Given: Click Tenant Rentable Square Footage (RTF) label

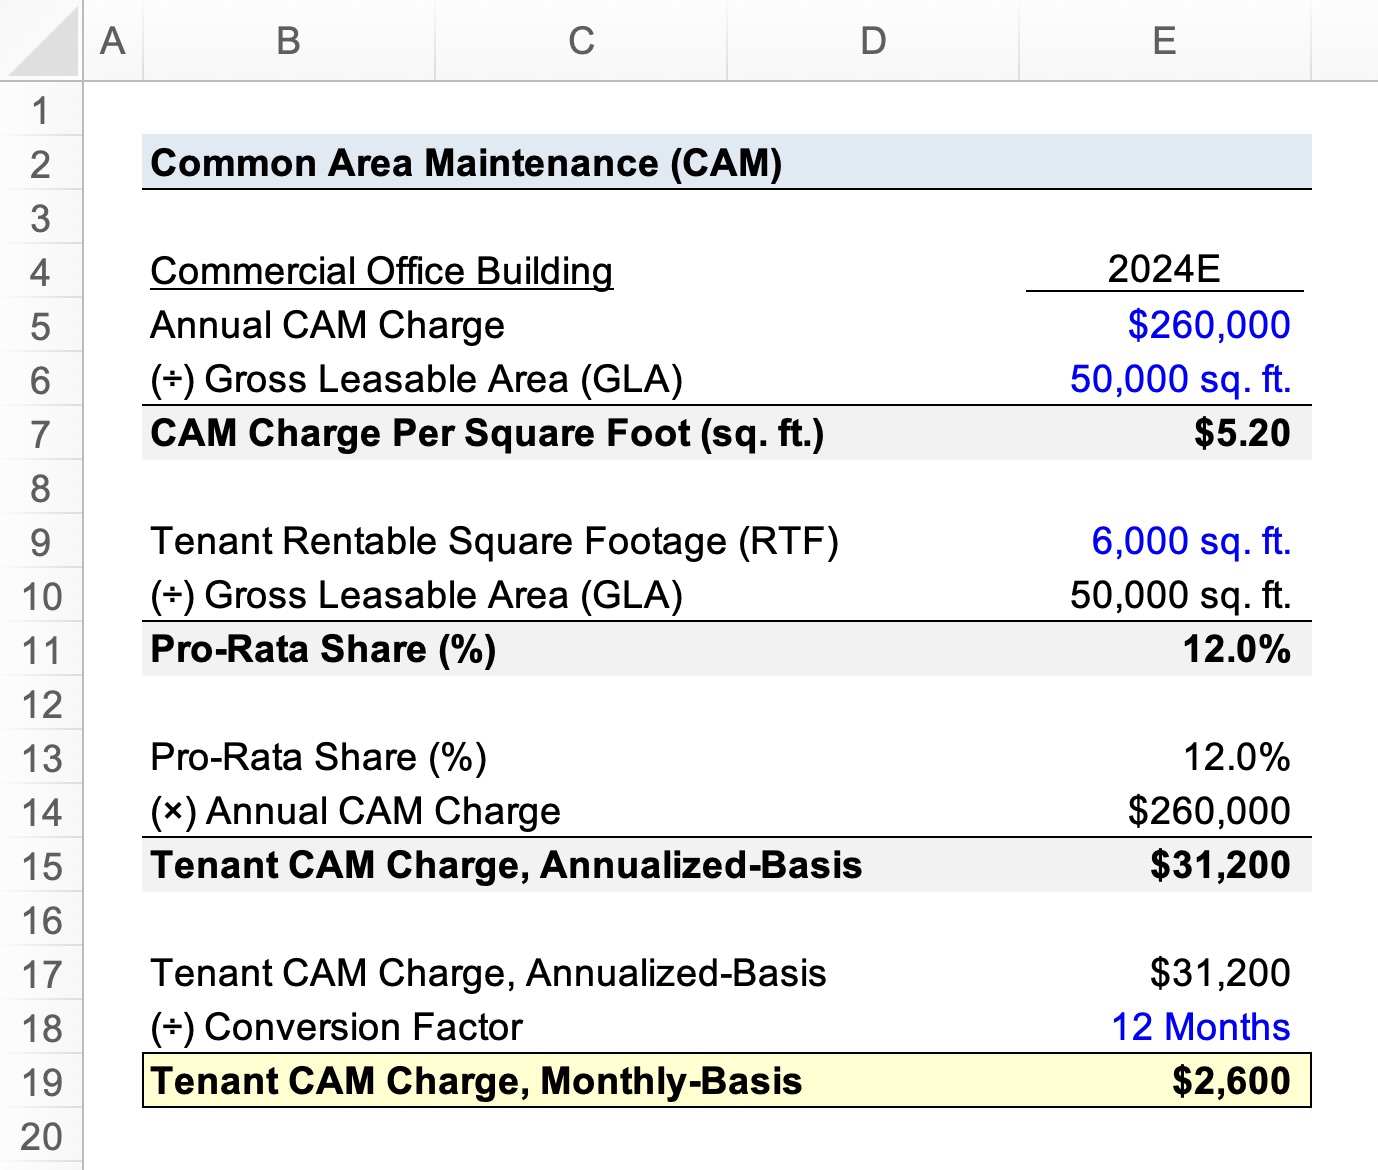Looking at the screenshot, I should pyautogui.click(x=494, y=541).
